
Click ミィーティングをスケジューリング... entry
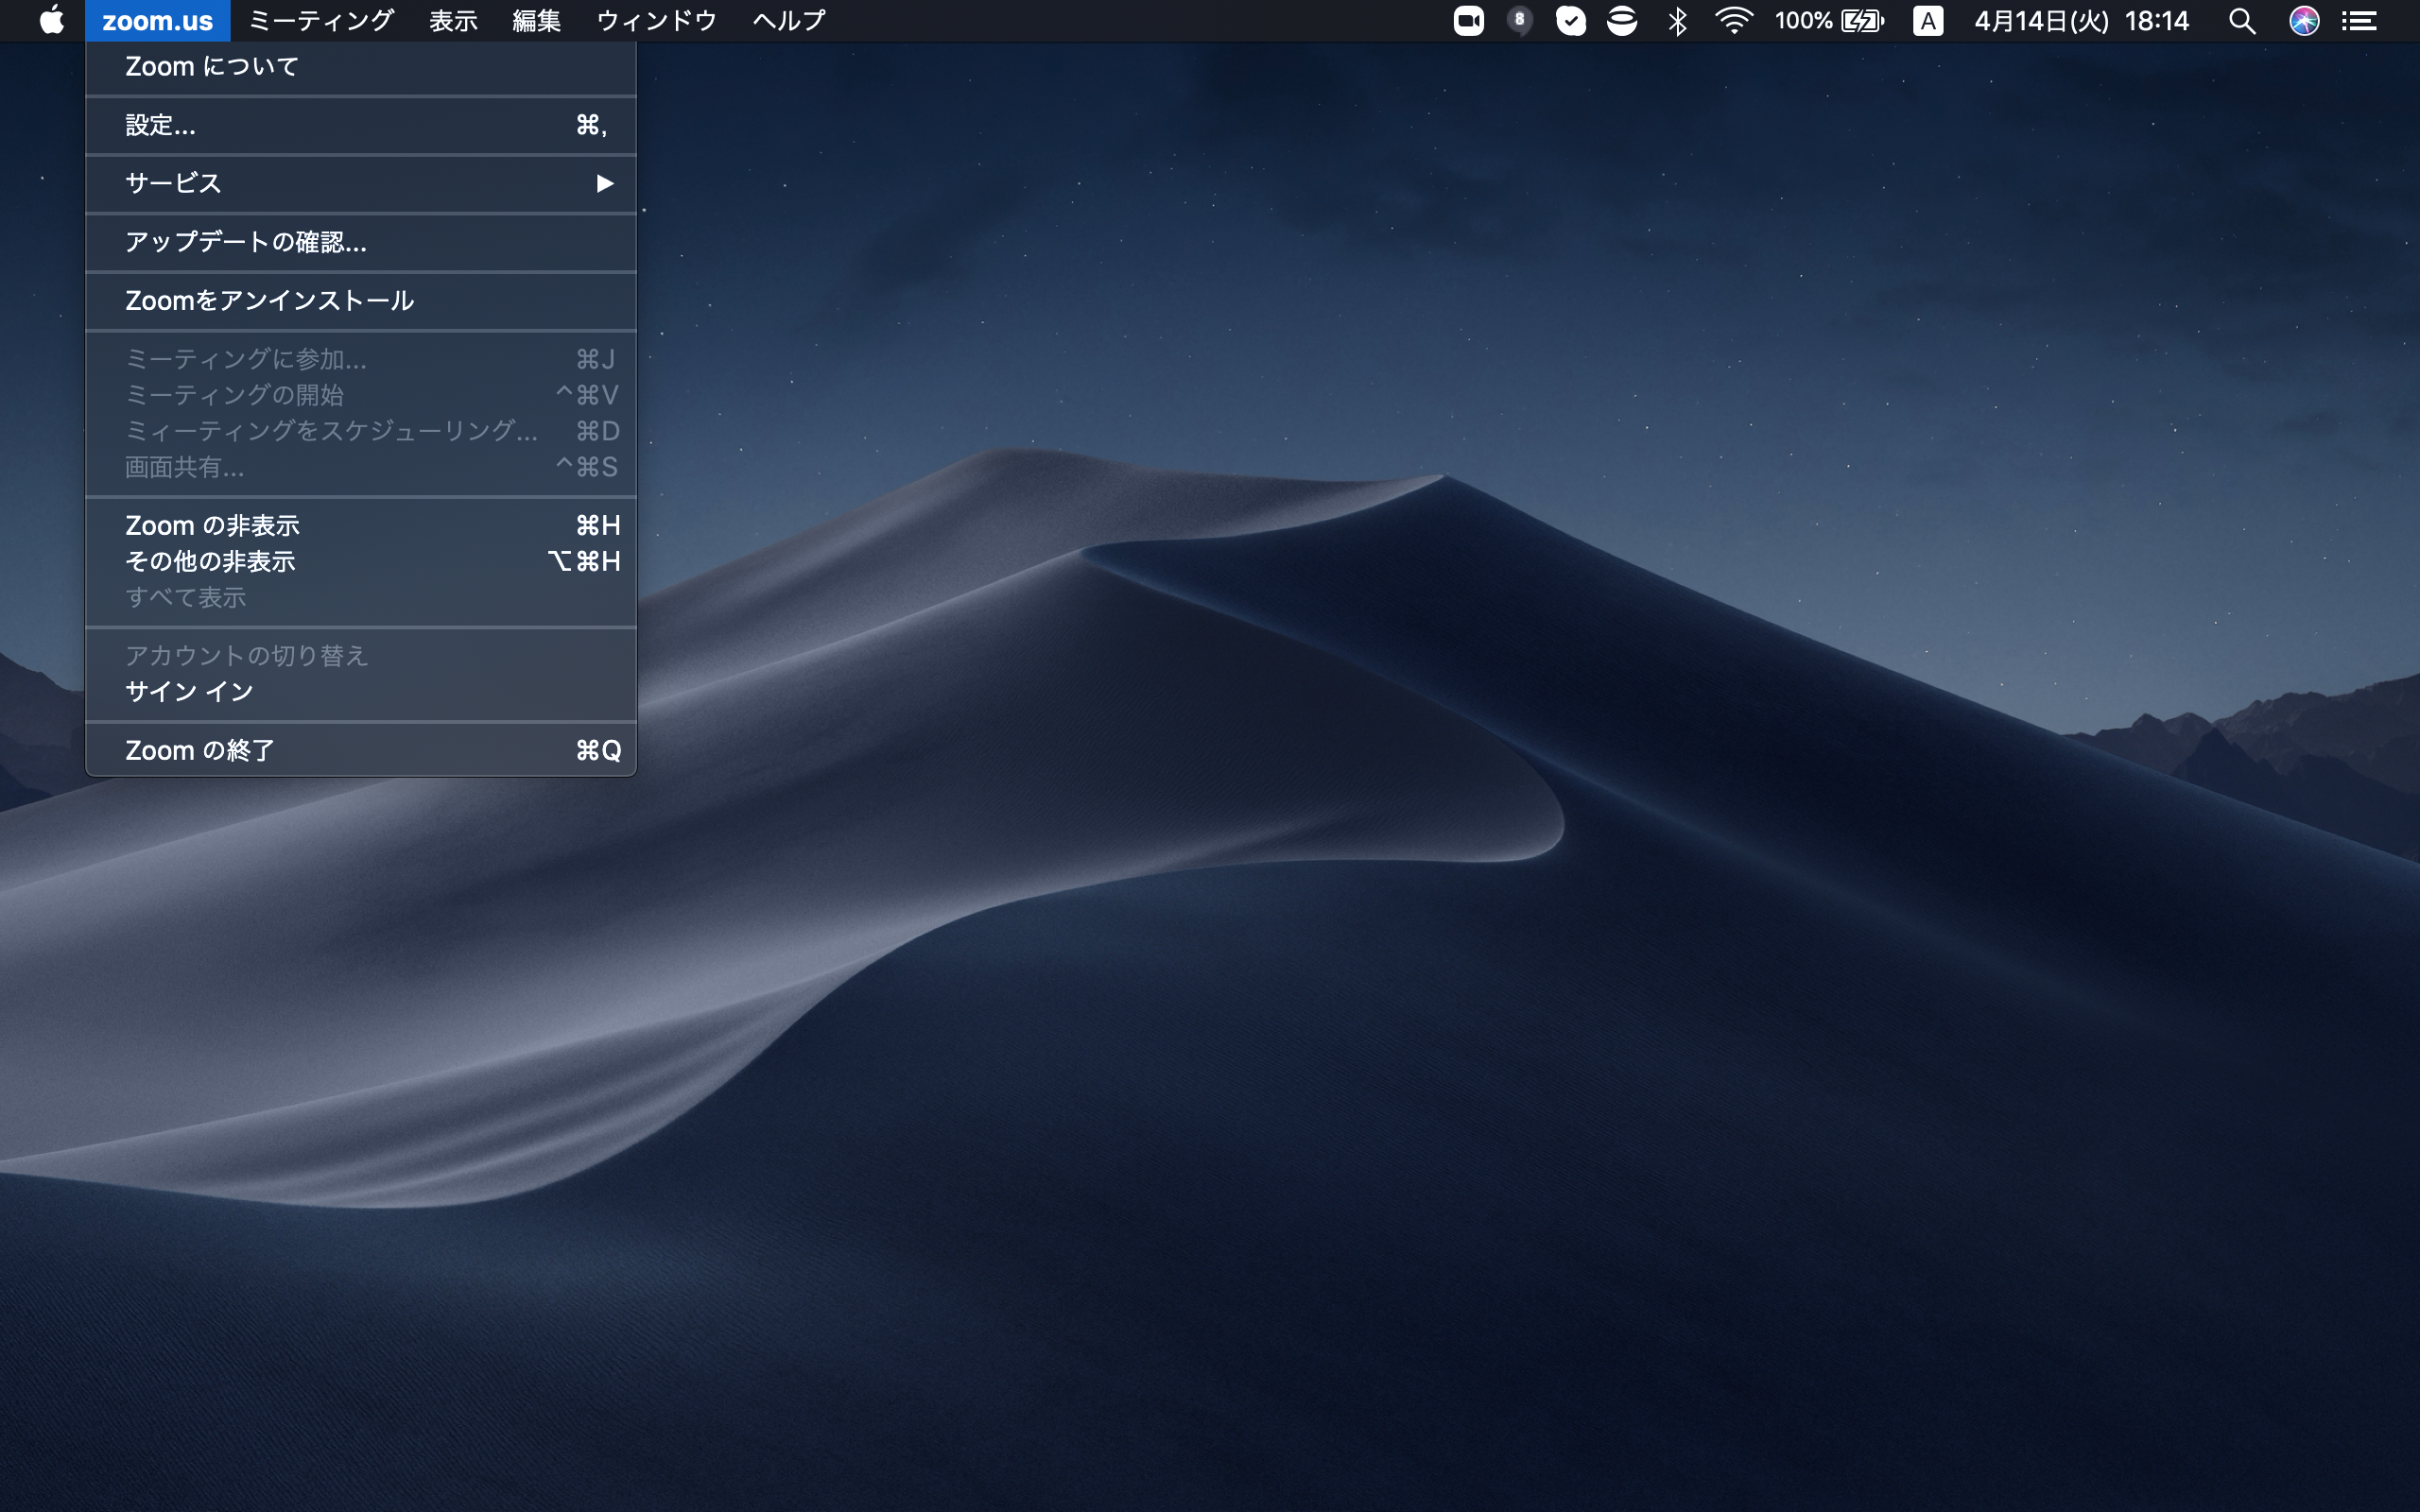361,431
